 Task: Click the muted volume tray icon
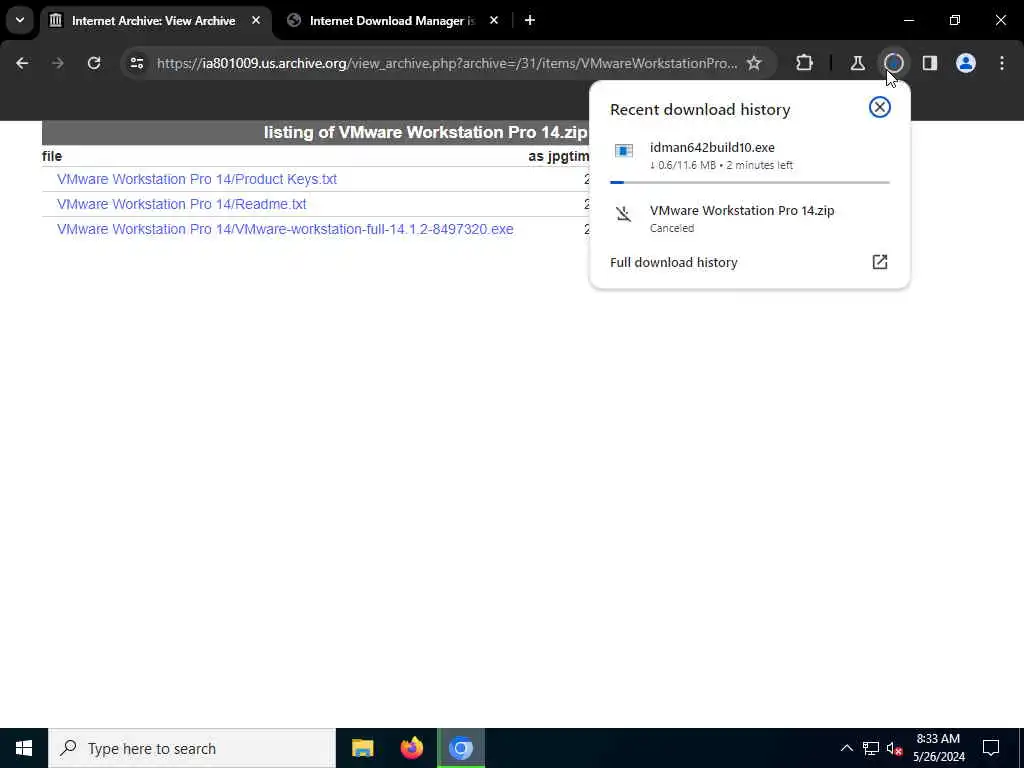tap(894, 748)
